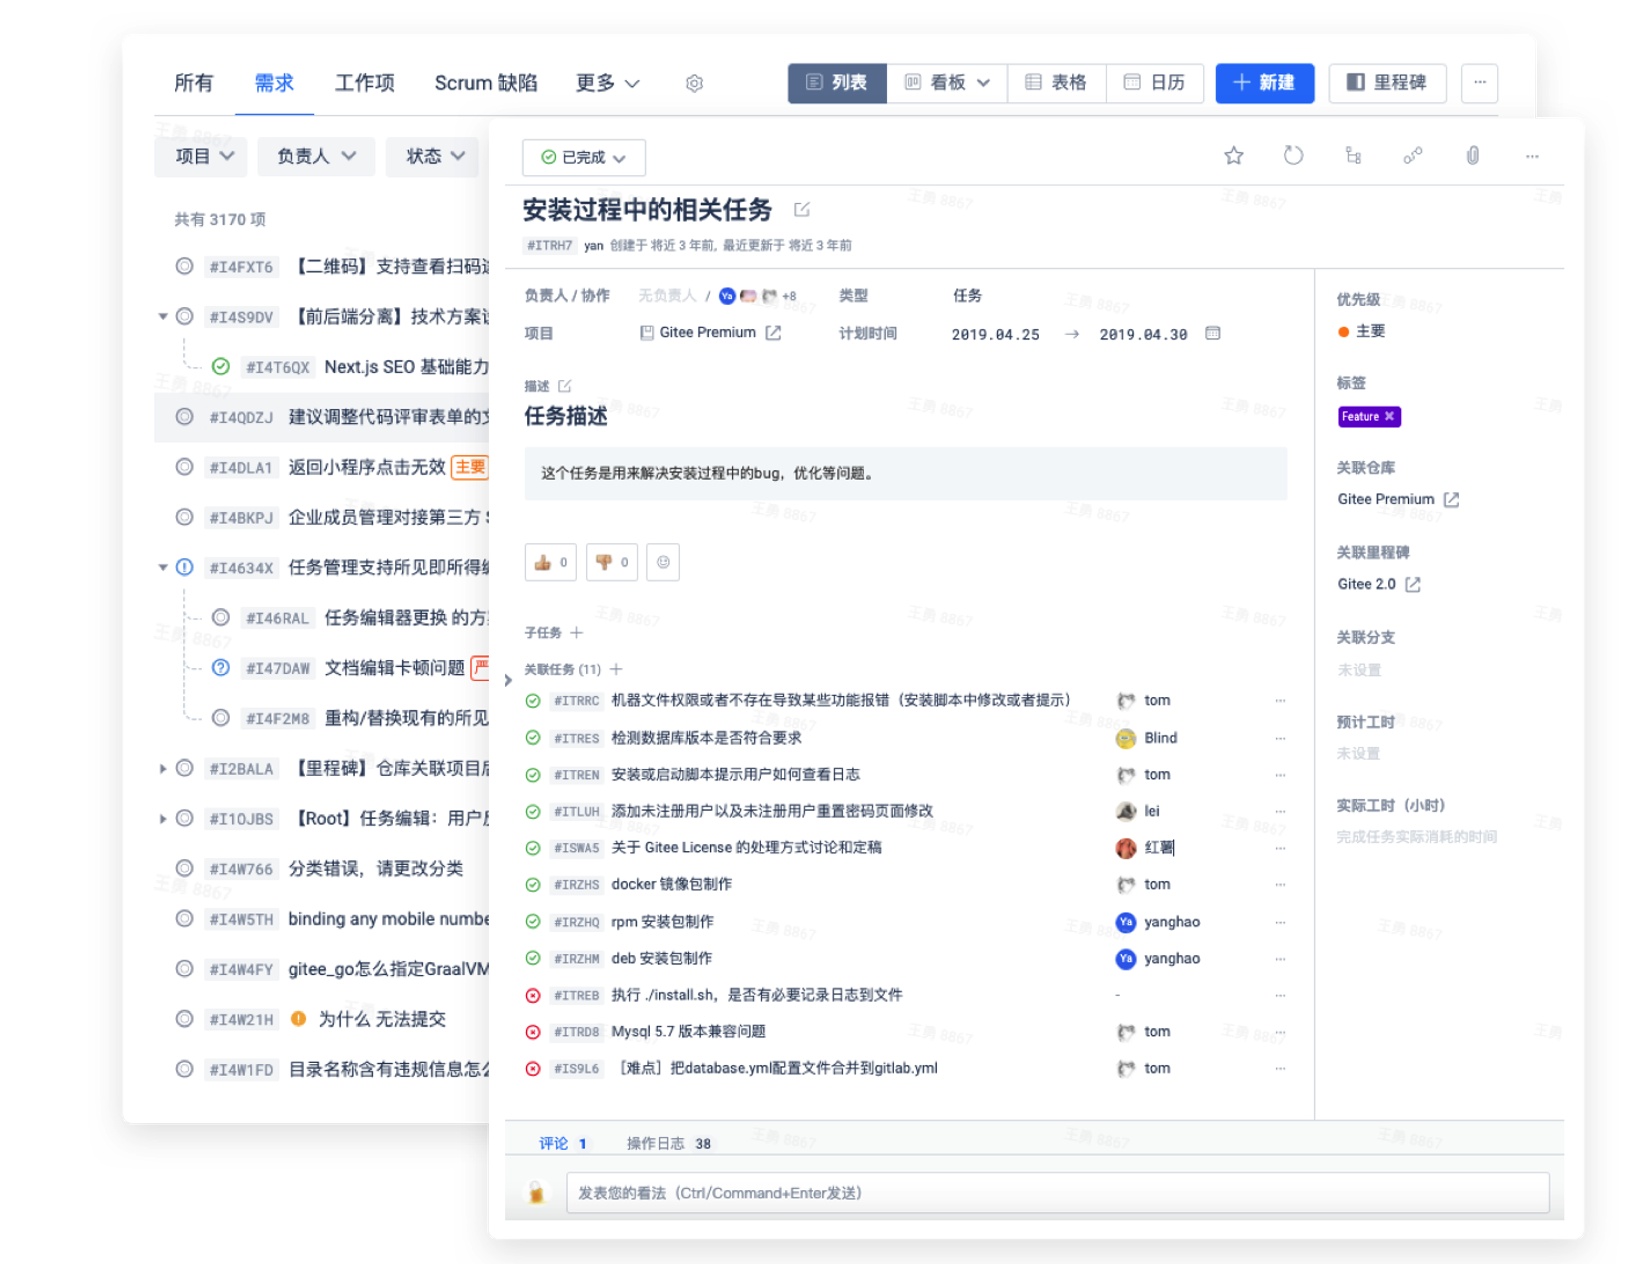
Task: Open the settings gear next to 更多
Action: tap(694, 84)
